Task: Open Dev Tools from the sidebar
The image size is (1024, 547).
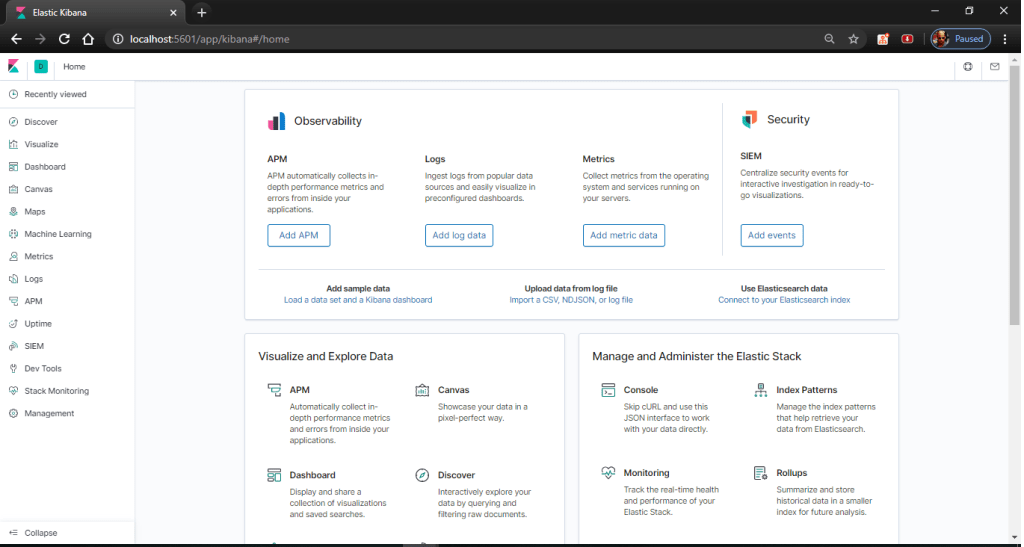Action: click(42, 368)
